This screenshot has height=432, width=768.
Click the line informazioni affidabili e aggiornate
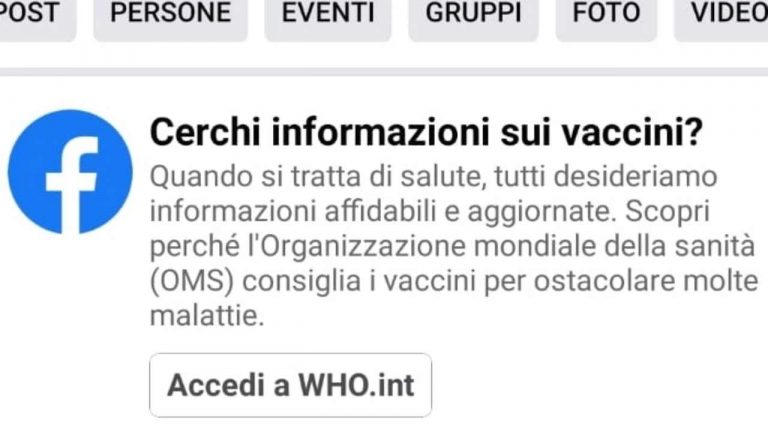click(x=383, y=212)
